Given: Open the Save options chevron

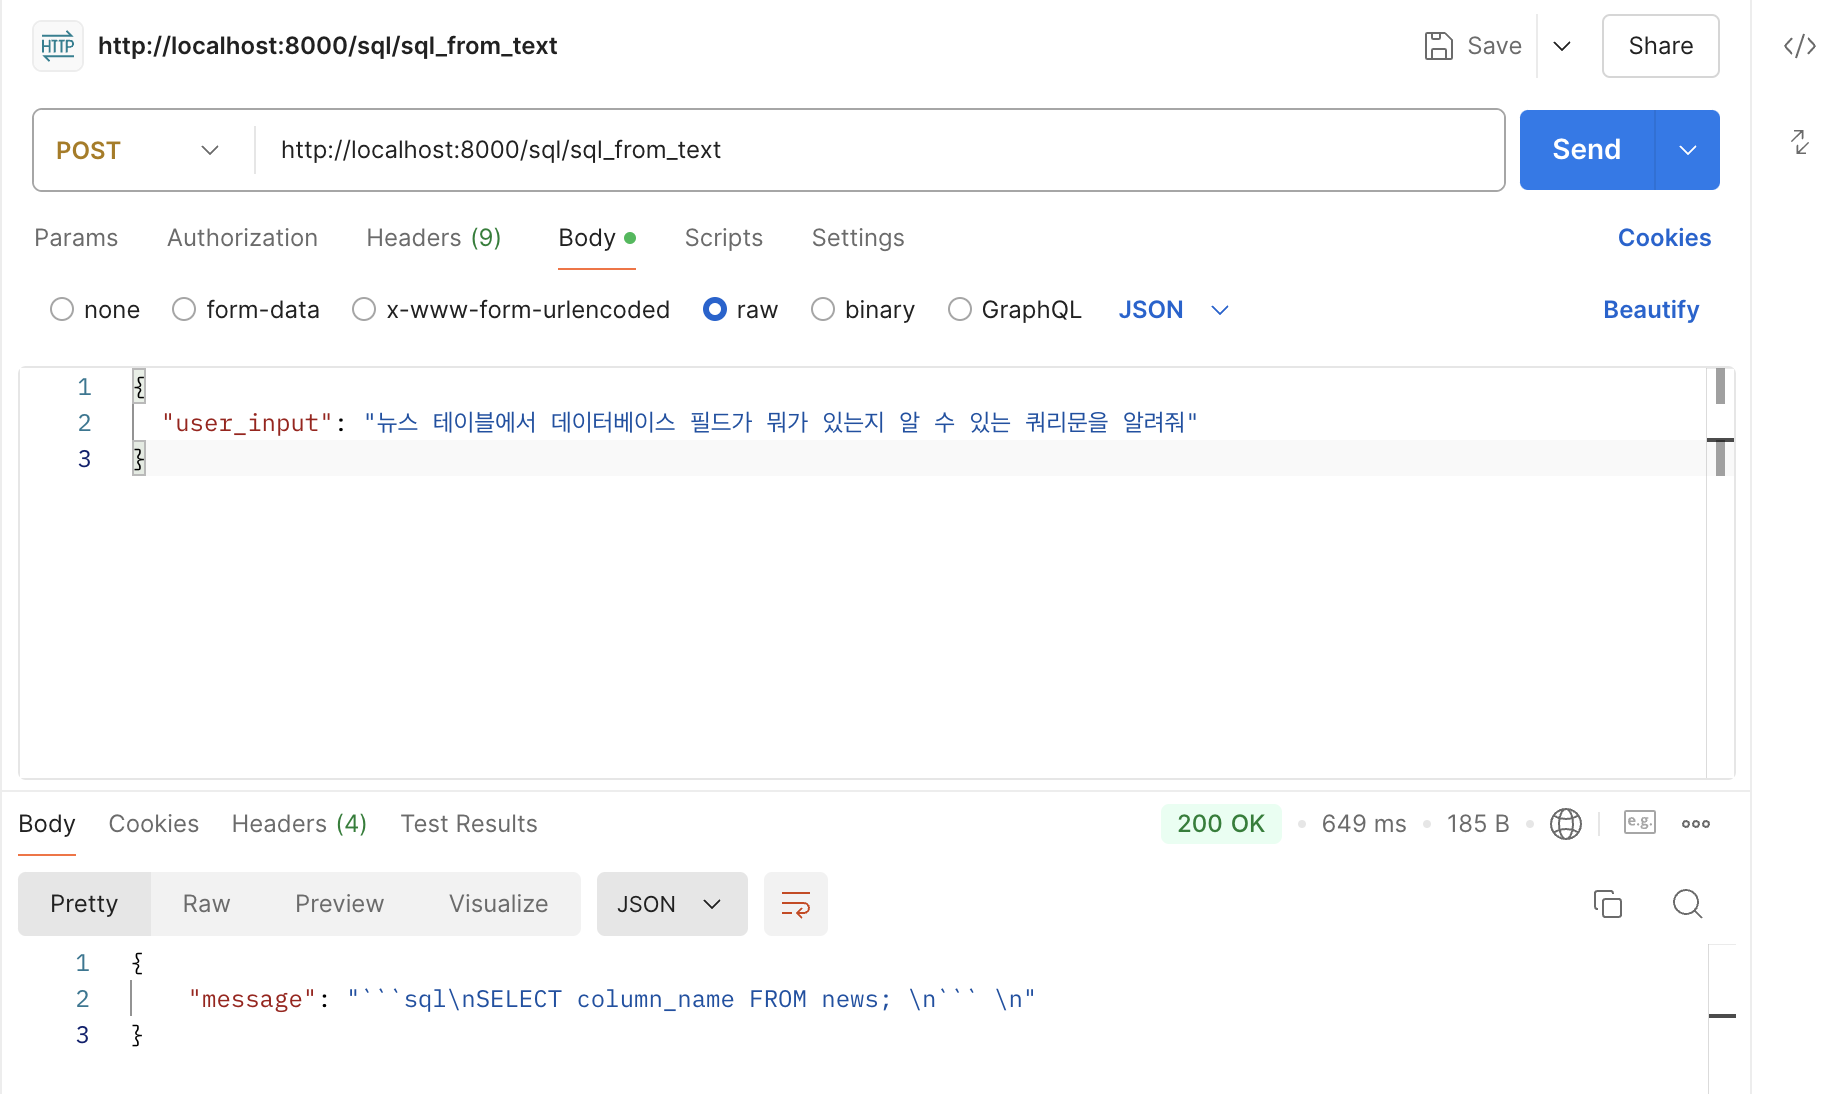Looking at the screenshot, I should tap(1562, 46).
